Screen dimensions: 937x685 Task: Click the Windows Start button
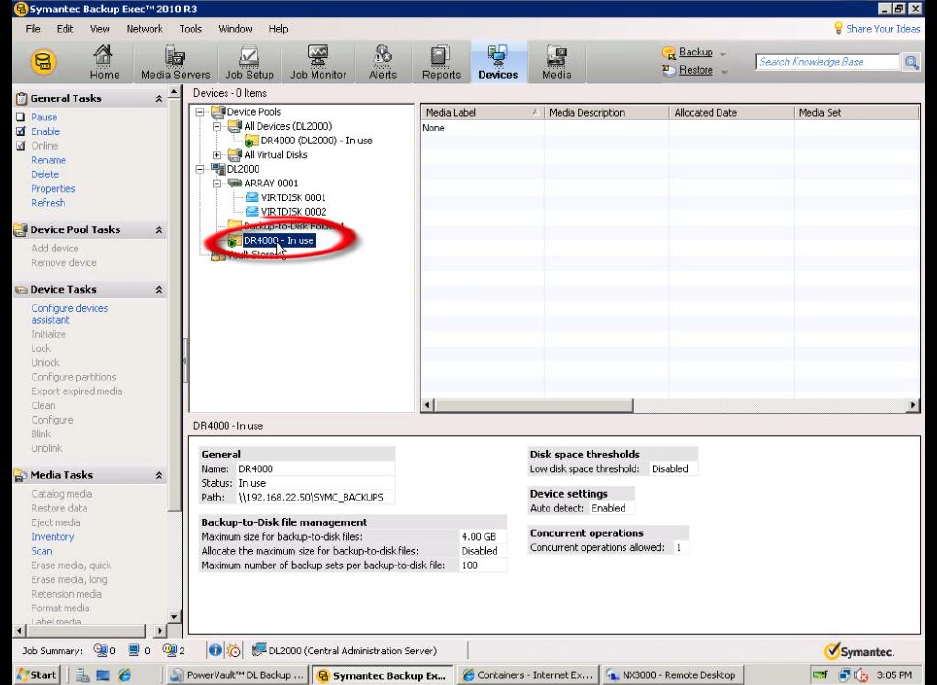[36, 675]
